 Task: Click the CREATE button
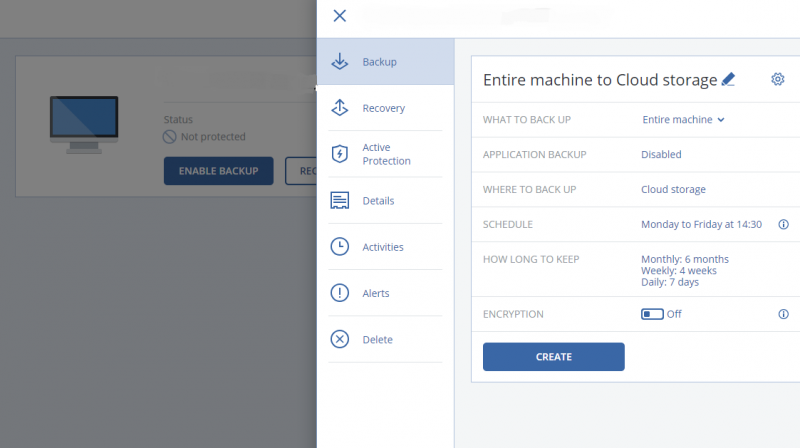click(554, 357)
